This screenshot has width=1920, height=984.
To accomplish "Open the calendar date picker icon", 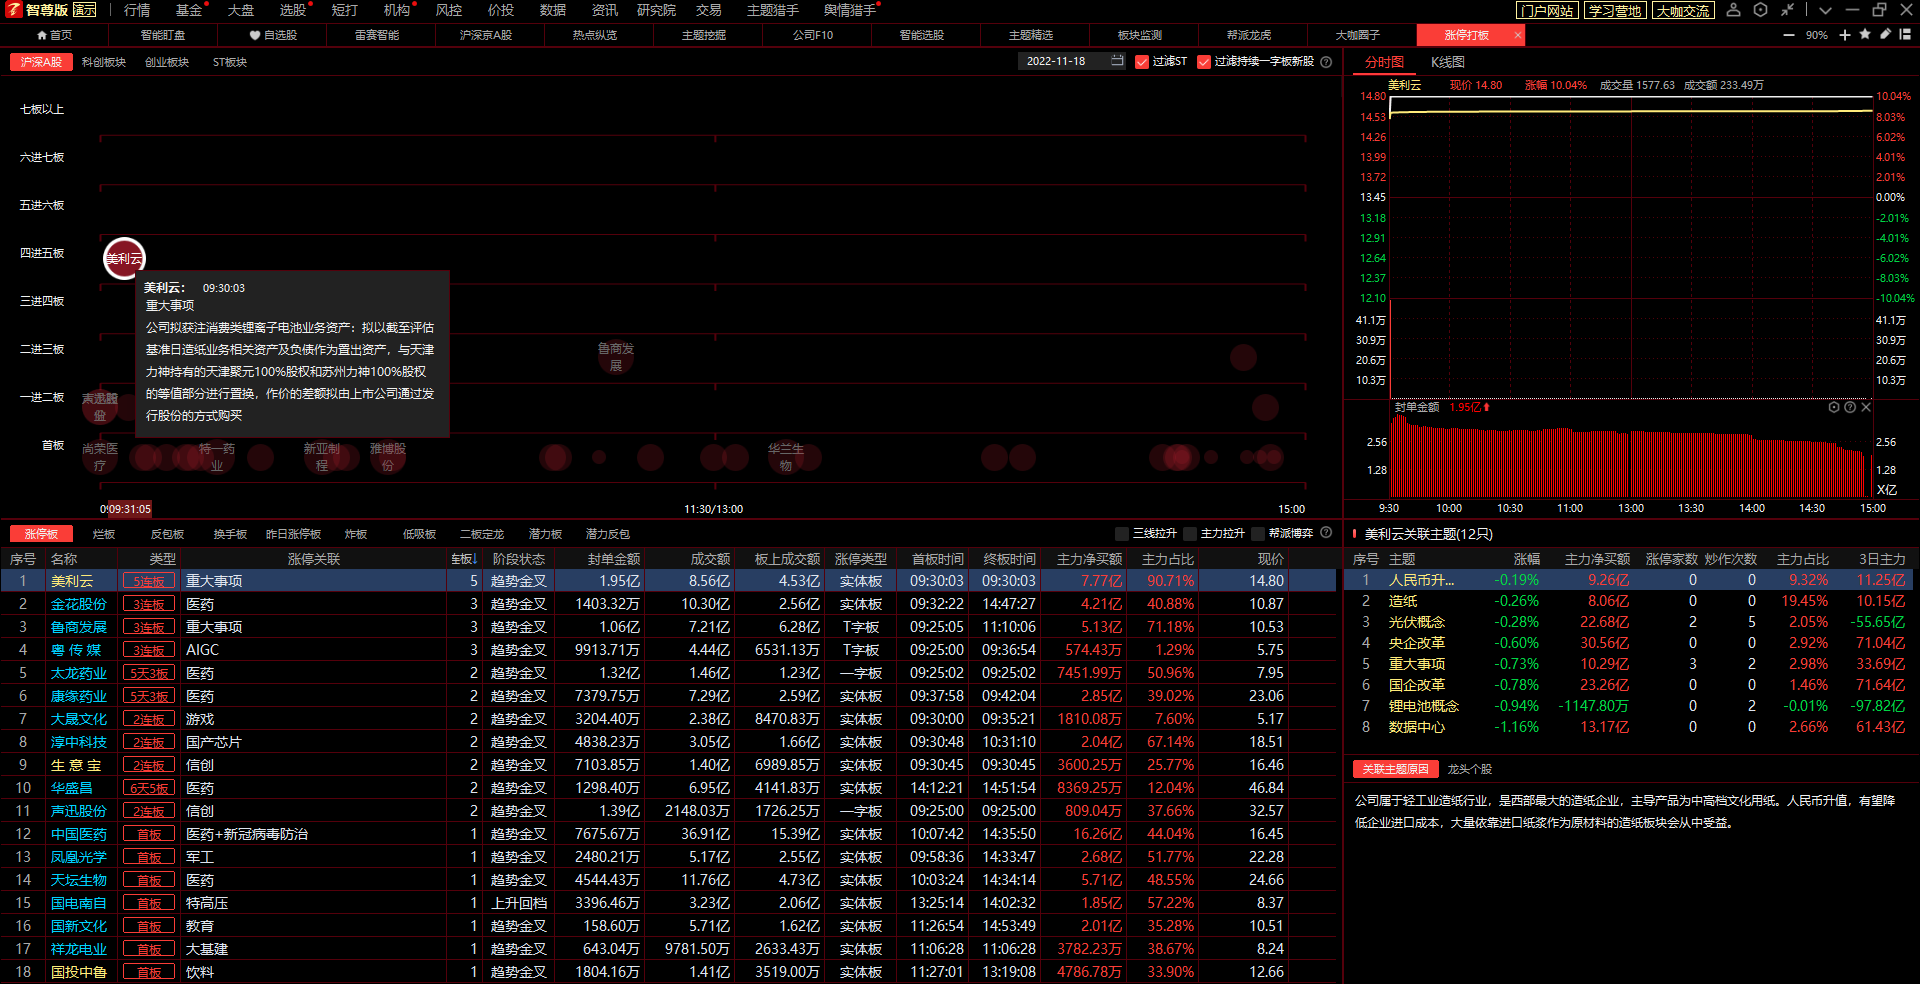I will pyautogui.click(x=1117, y=61).
